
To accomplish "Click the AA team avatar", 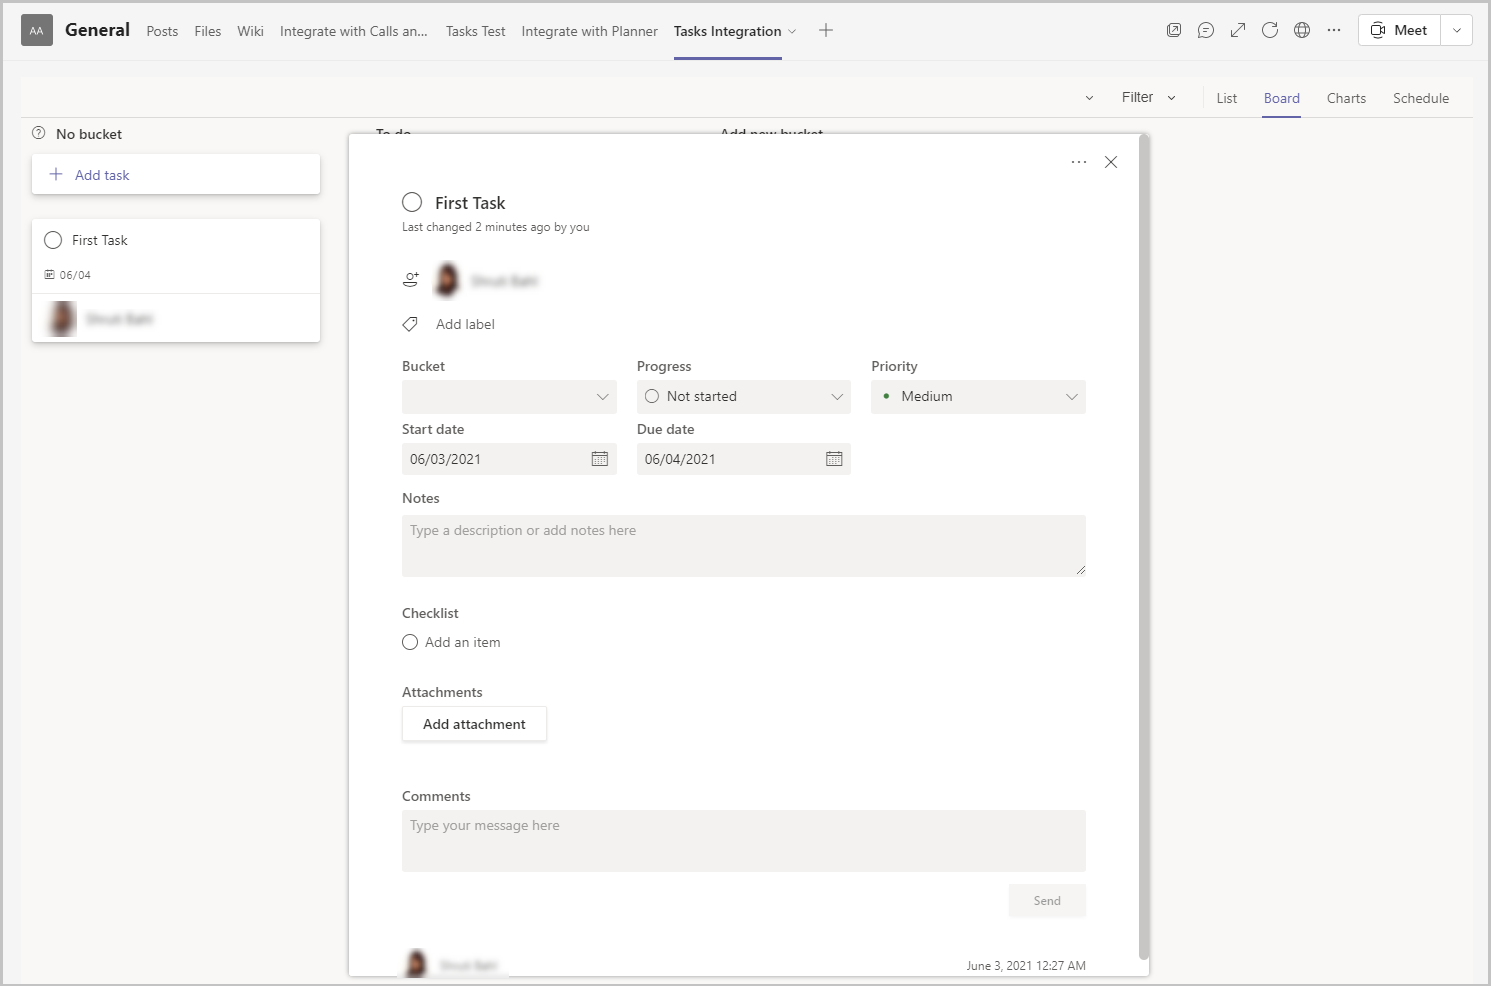I will tap(37, 31).
